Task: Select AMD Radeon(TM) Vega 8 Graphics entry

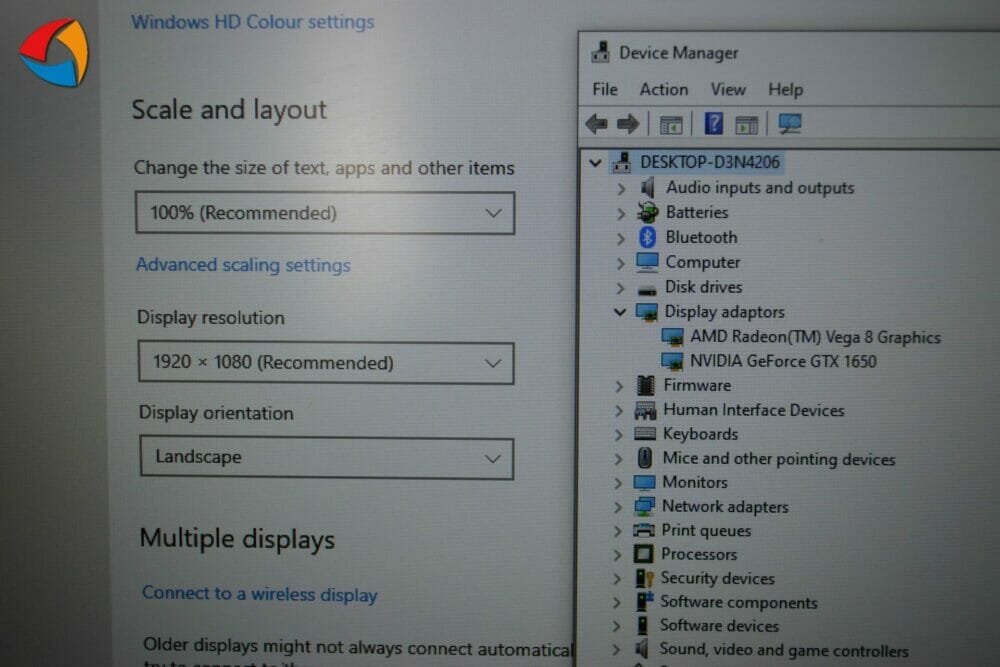Action: 815,337
